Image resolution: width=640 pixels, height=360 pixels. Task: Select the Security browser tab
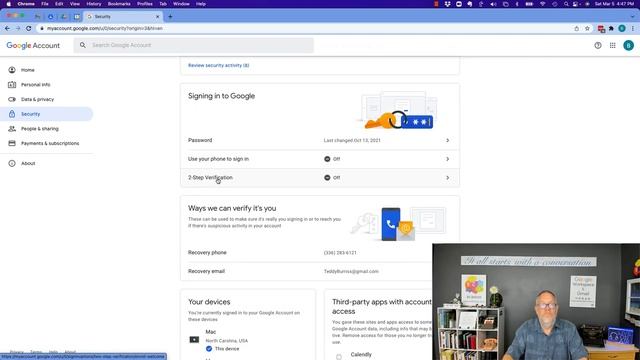[x=122, y=17]
